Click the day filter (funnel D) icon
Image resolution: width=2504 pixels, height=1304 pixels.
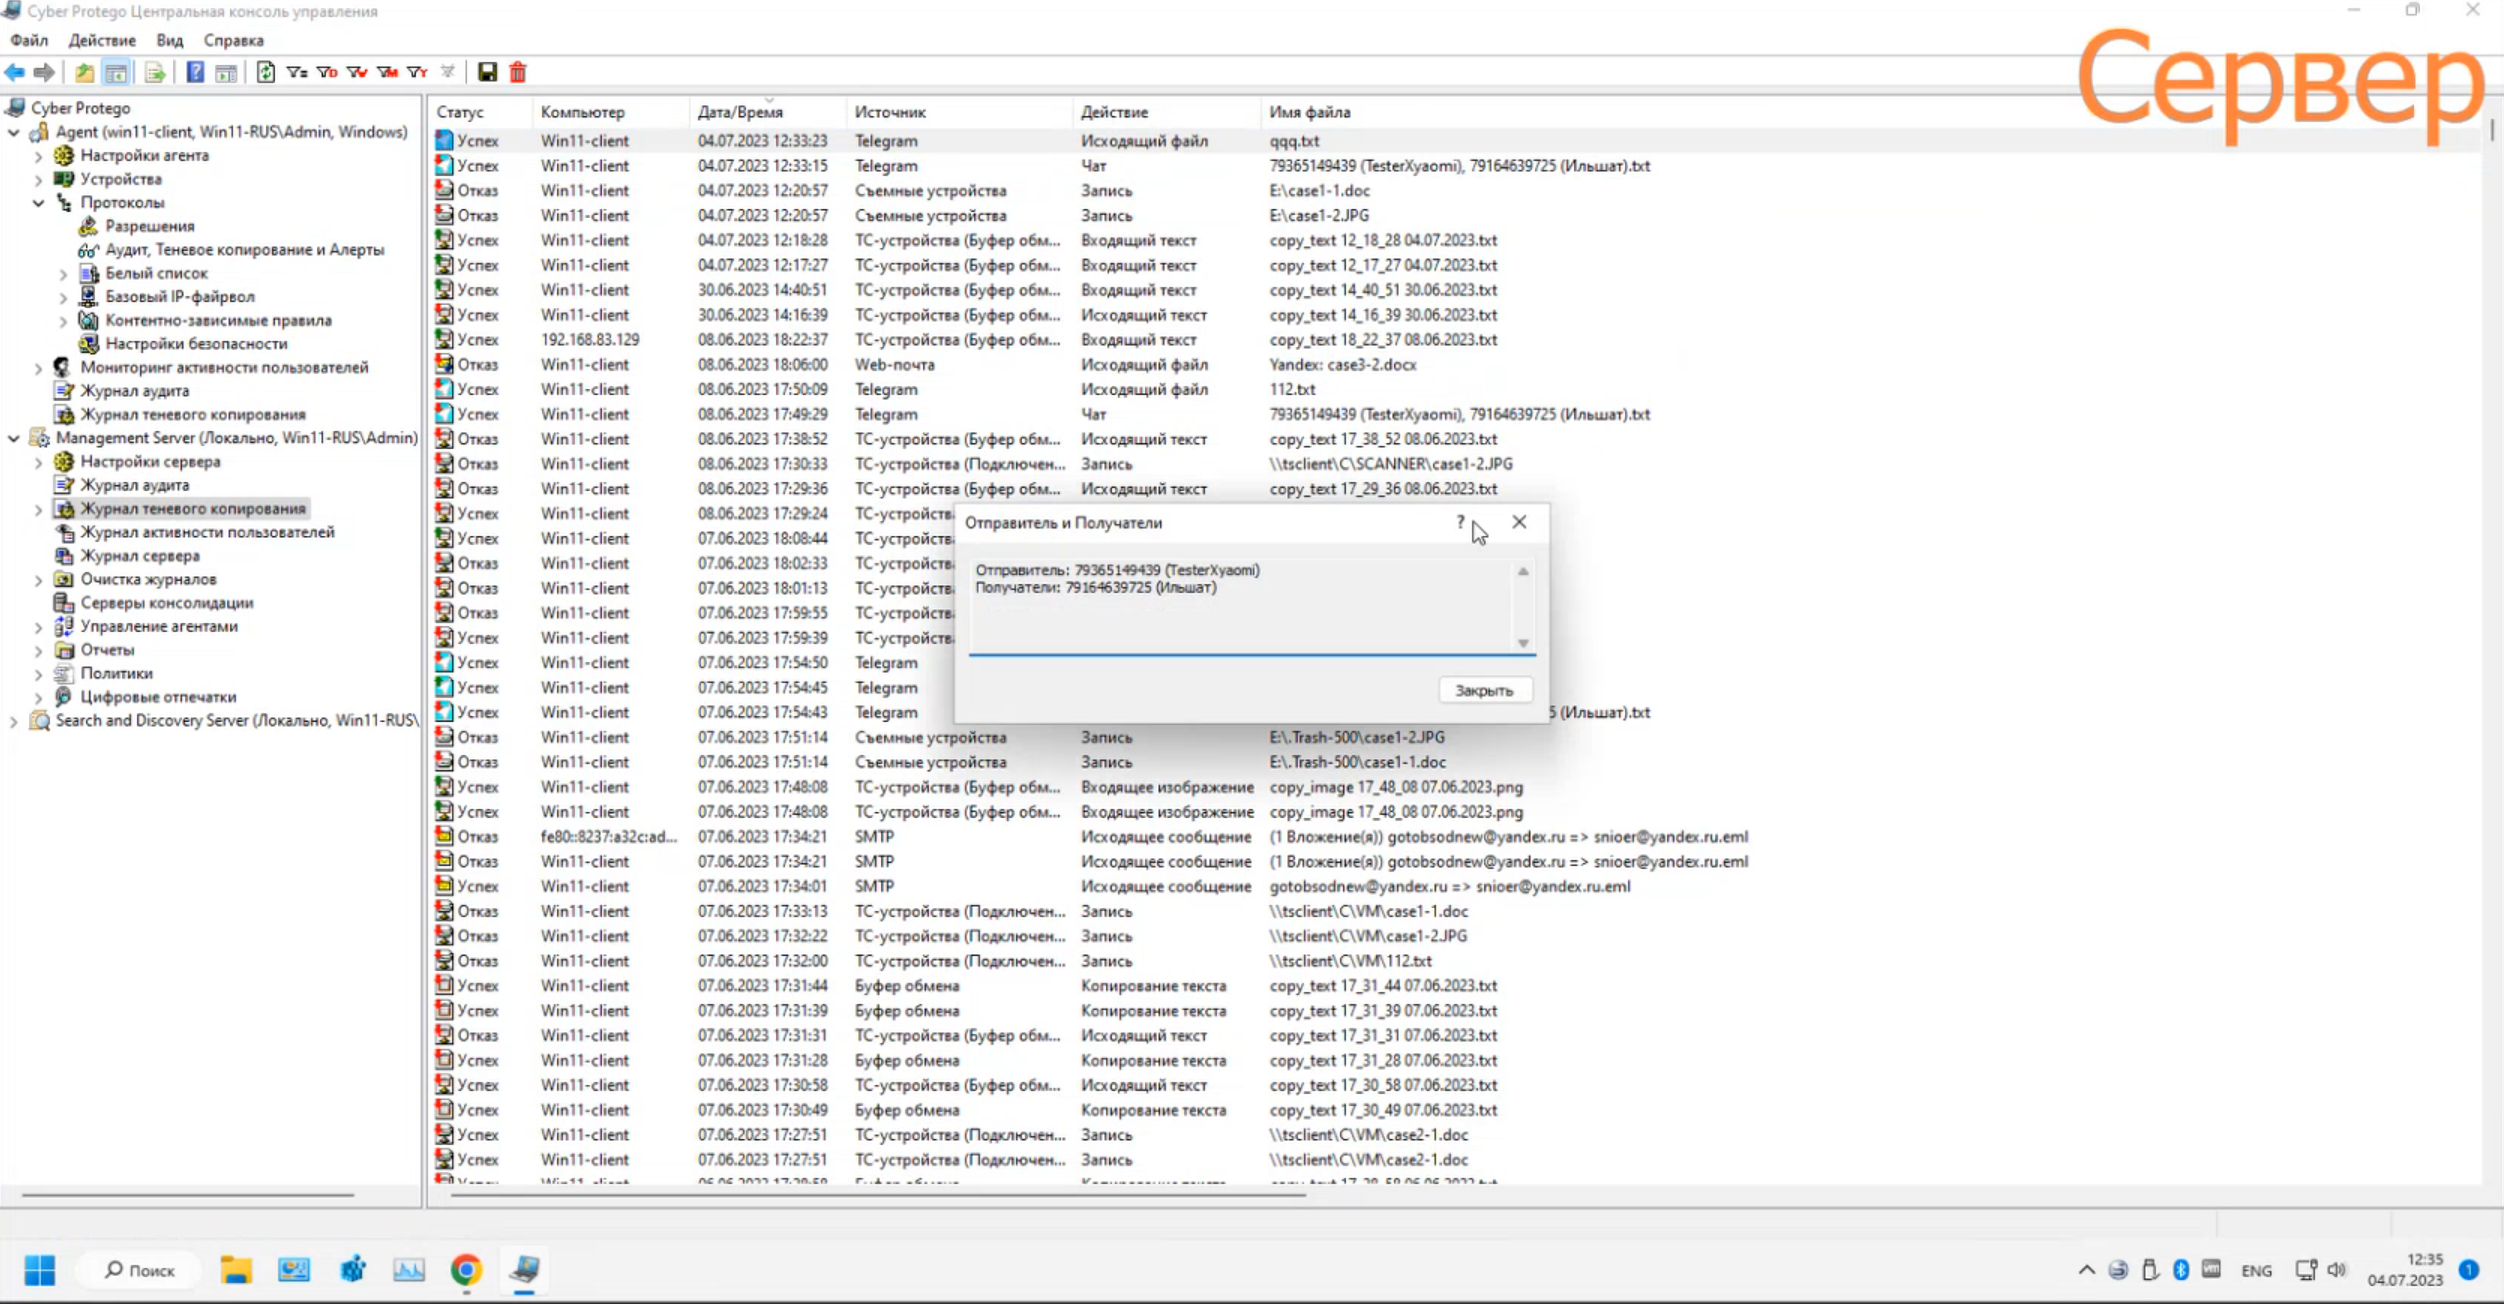coord(327,72)
